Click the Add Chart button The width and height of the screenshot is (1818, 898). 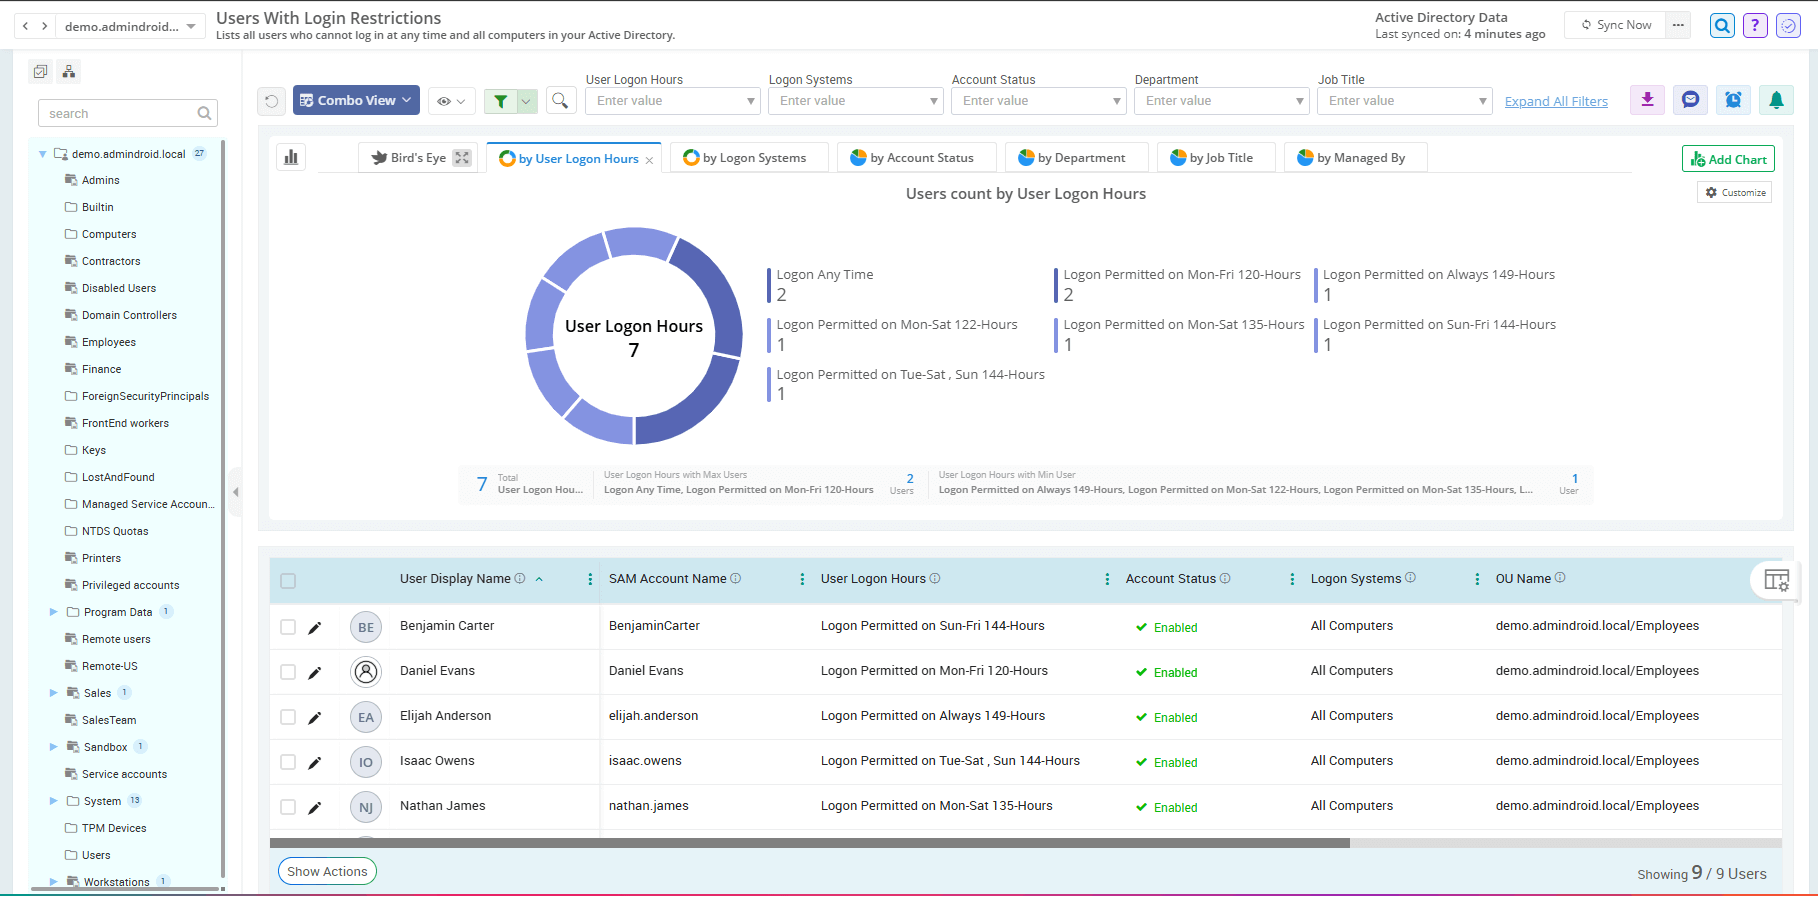click(1728, 159)
